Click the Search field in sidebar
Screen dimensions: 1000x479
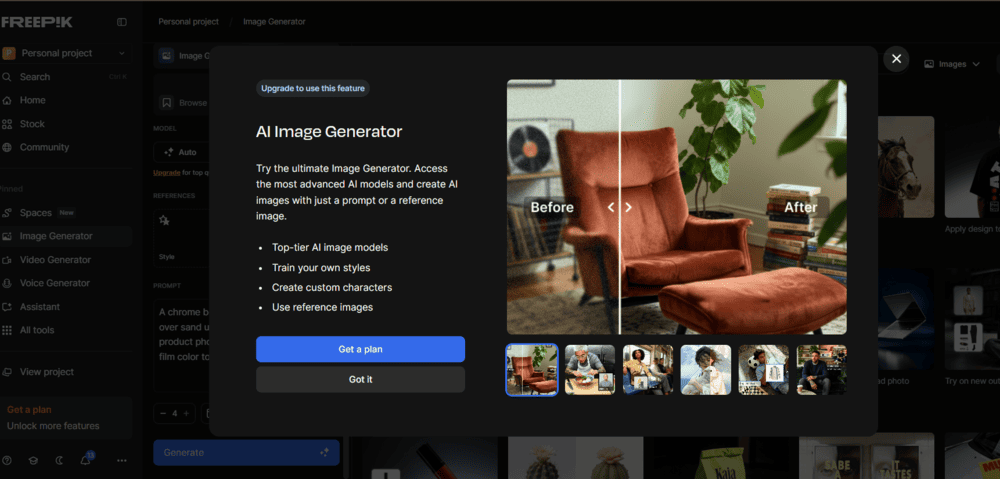click(60, 77)
